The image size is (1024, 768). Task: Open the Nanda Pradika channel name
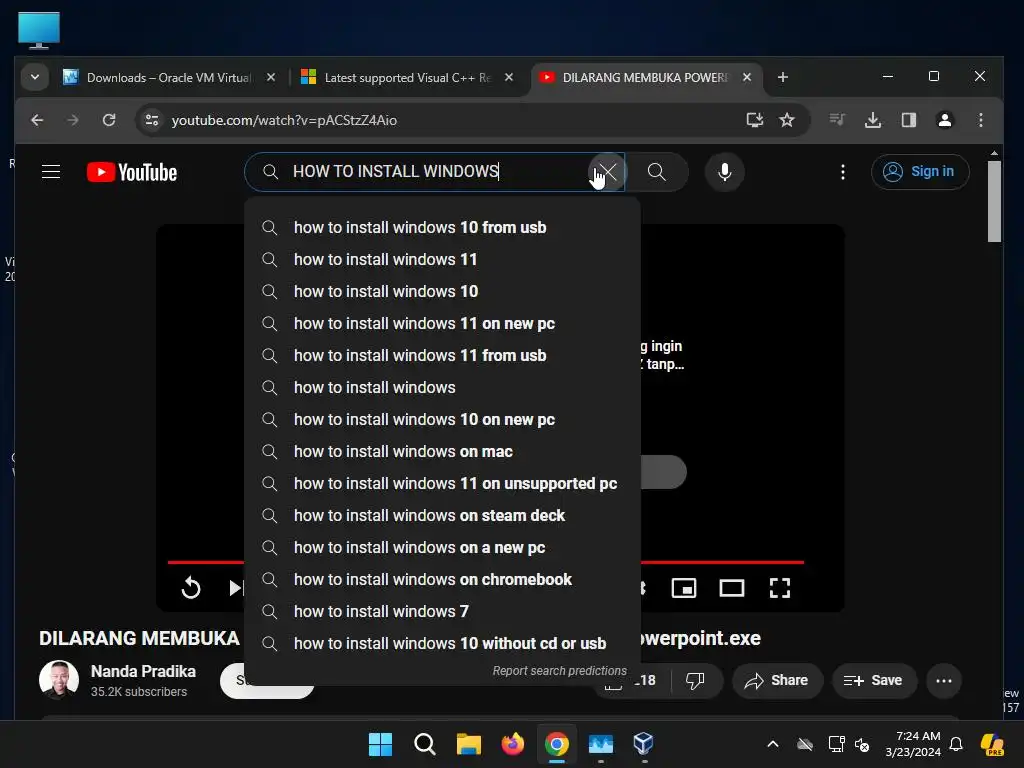coord(143,671)
